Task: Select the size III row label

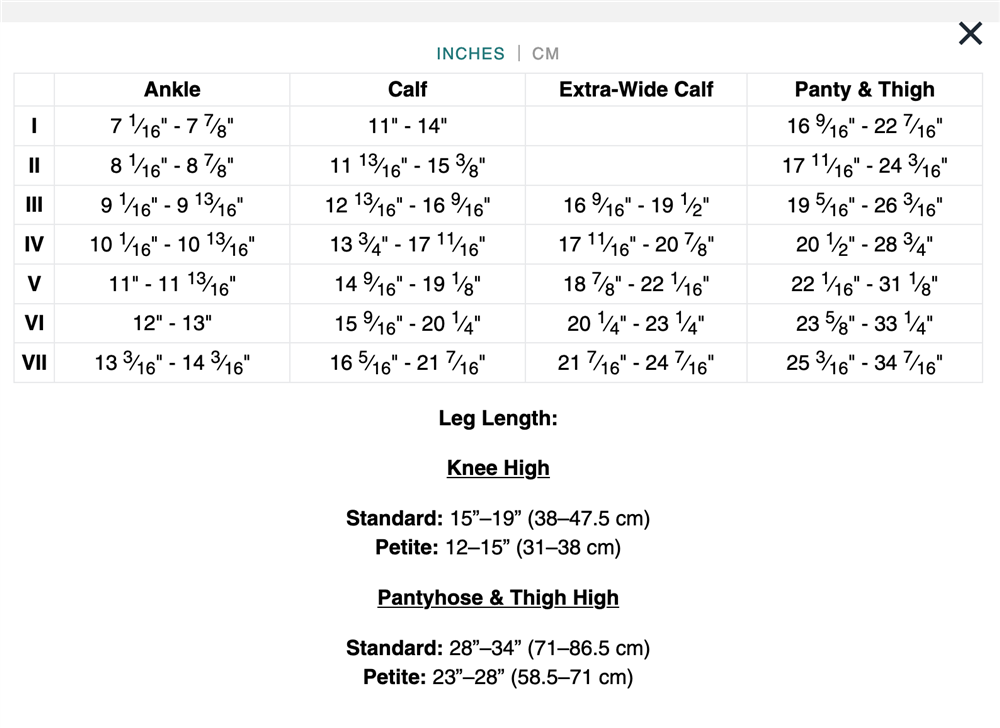Action: tap(34, 206)
